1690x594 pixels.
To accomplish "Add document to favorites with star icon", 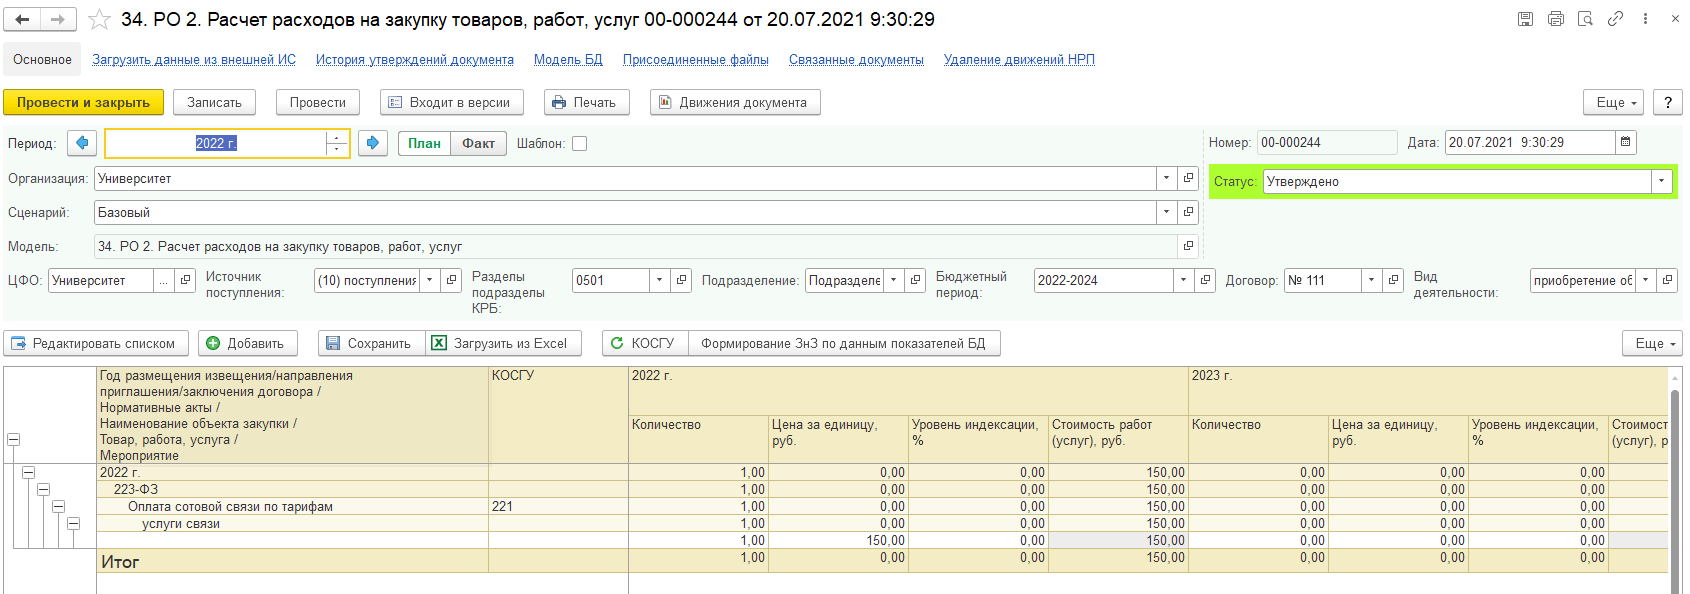I will tap(99, 19).
